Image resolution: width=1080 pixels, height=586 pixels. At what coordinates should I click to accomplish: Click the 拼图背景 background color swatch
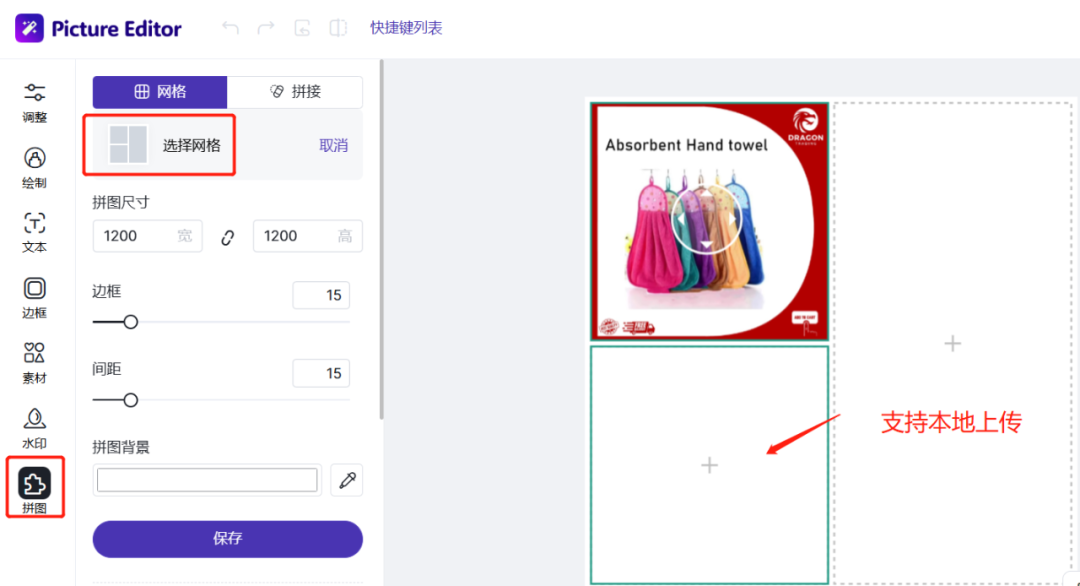tap(207, 481)
